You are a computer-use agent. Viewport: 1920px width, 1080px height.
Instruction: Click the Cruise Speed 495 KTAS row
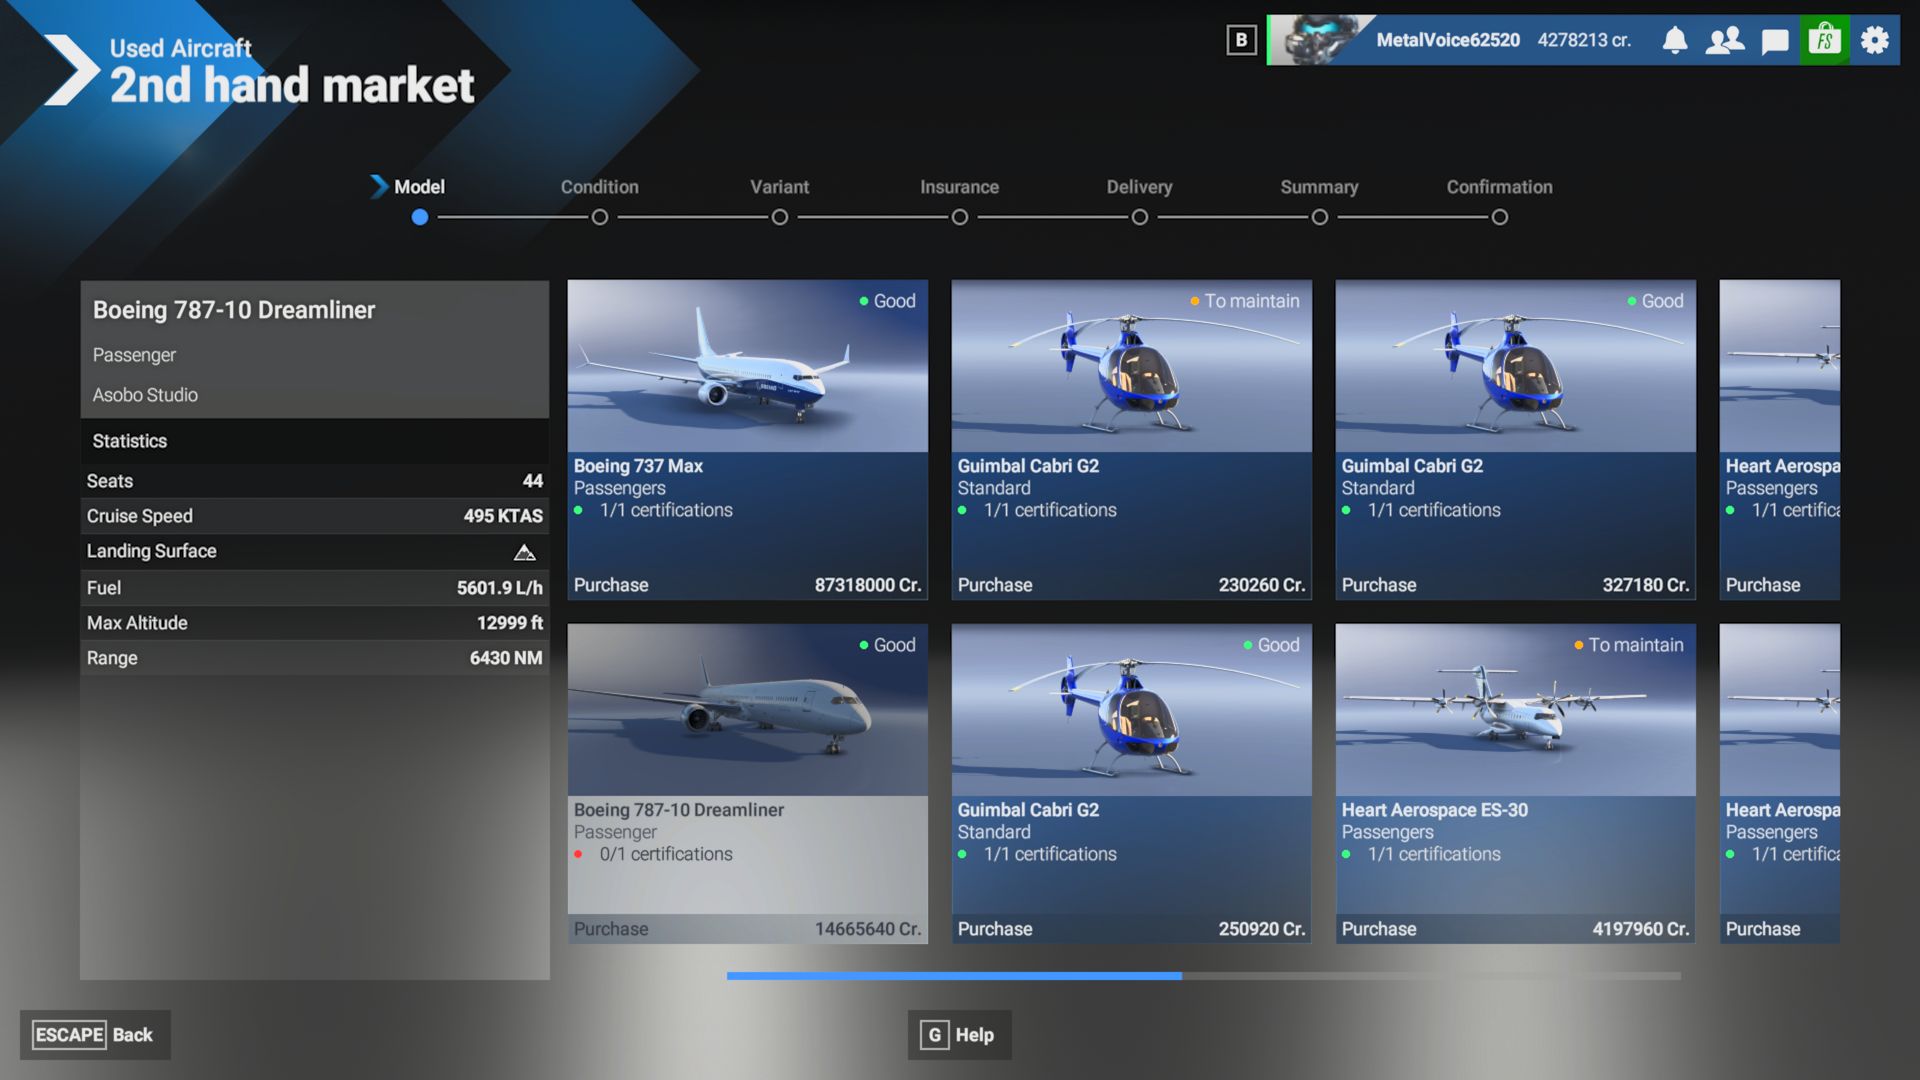coord(314,516)
